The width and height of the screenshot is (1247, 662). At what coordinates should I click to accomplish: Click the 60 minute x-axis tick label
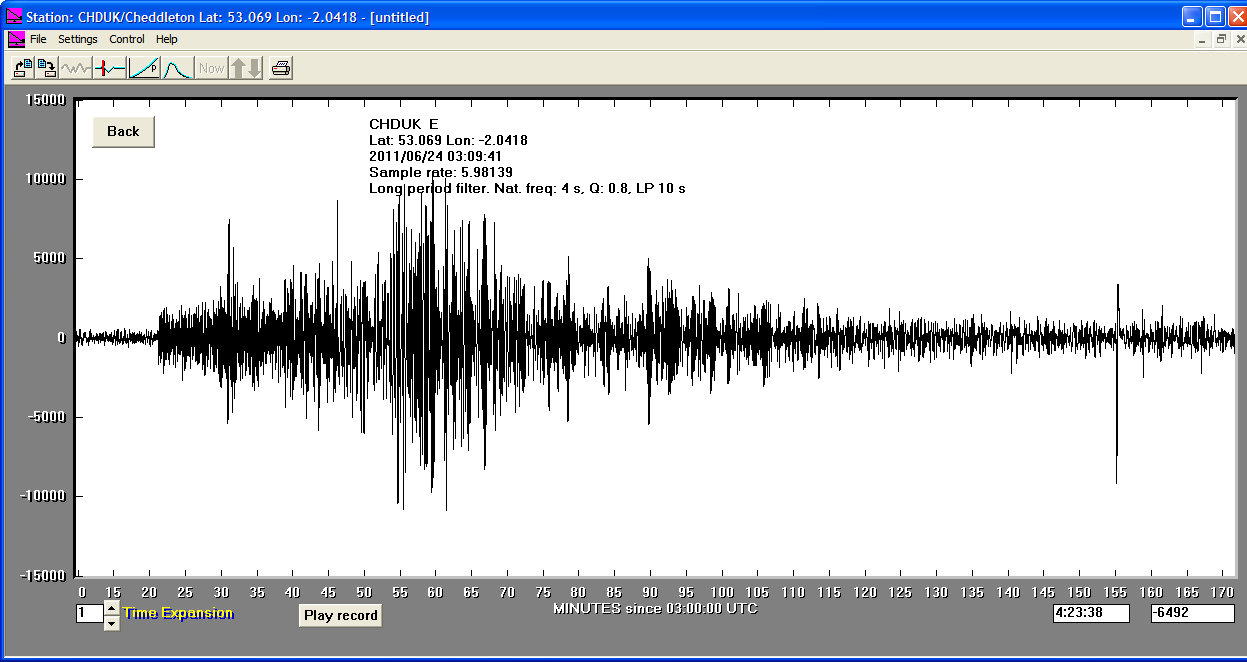click(x=435, y=592)
